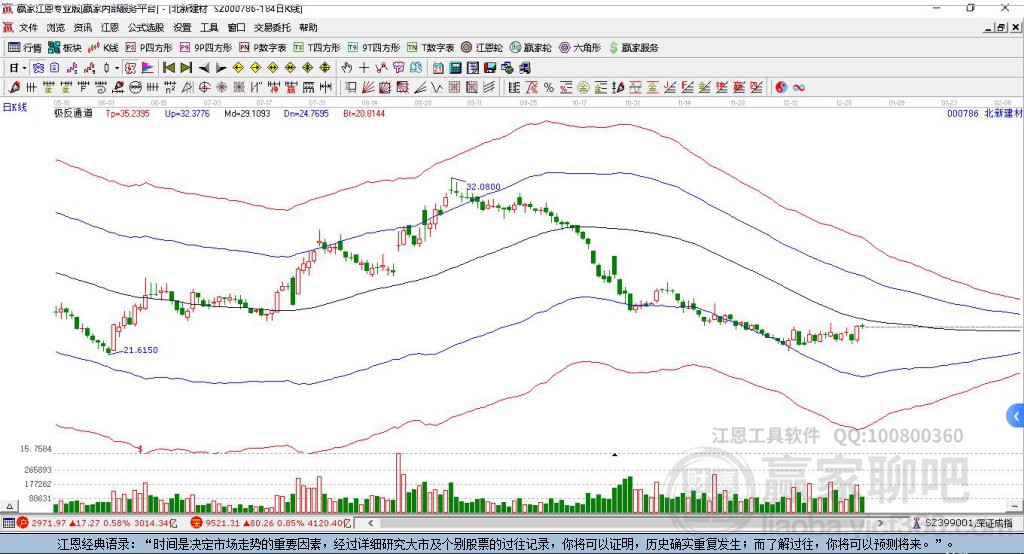Open the 文件 menu
This screenshot has width=1024, height=554.
point(28,27)
